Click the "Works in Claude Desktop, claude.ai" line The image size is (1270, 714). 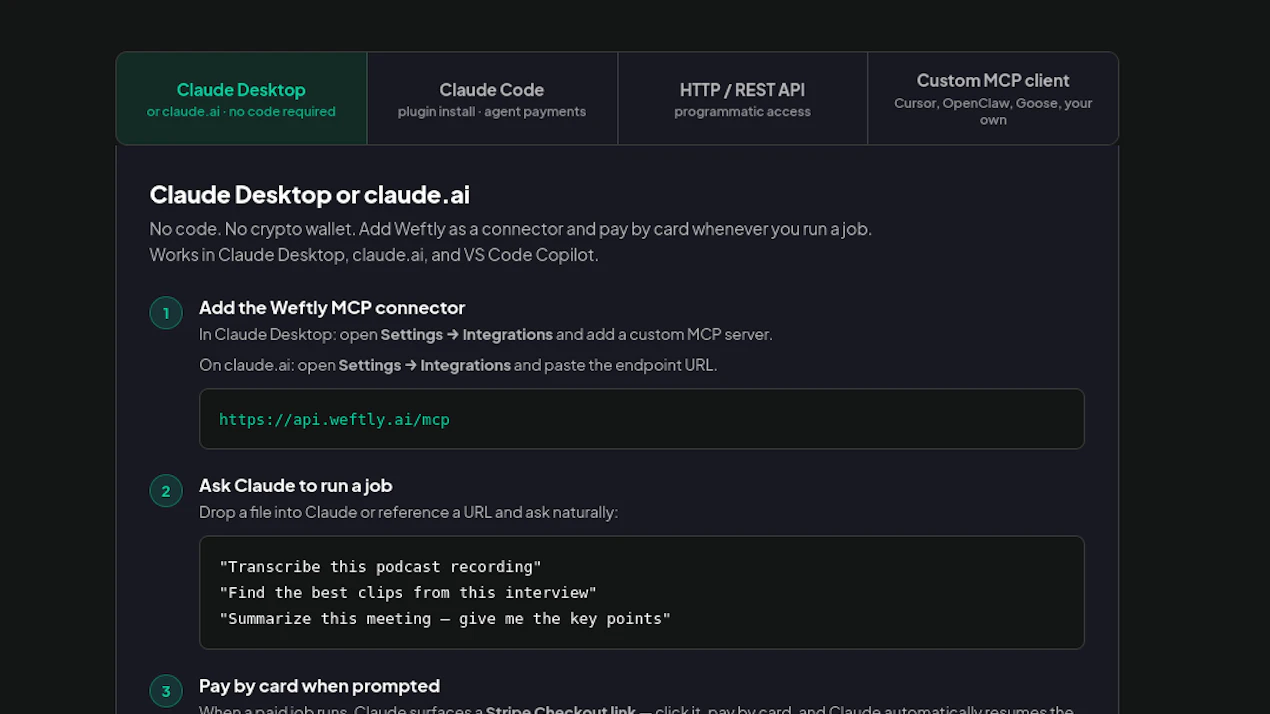tap(374, 255)
